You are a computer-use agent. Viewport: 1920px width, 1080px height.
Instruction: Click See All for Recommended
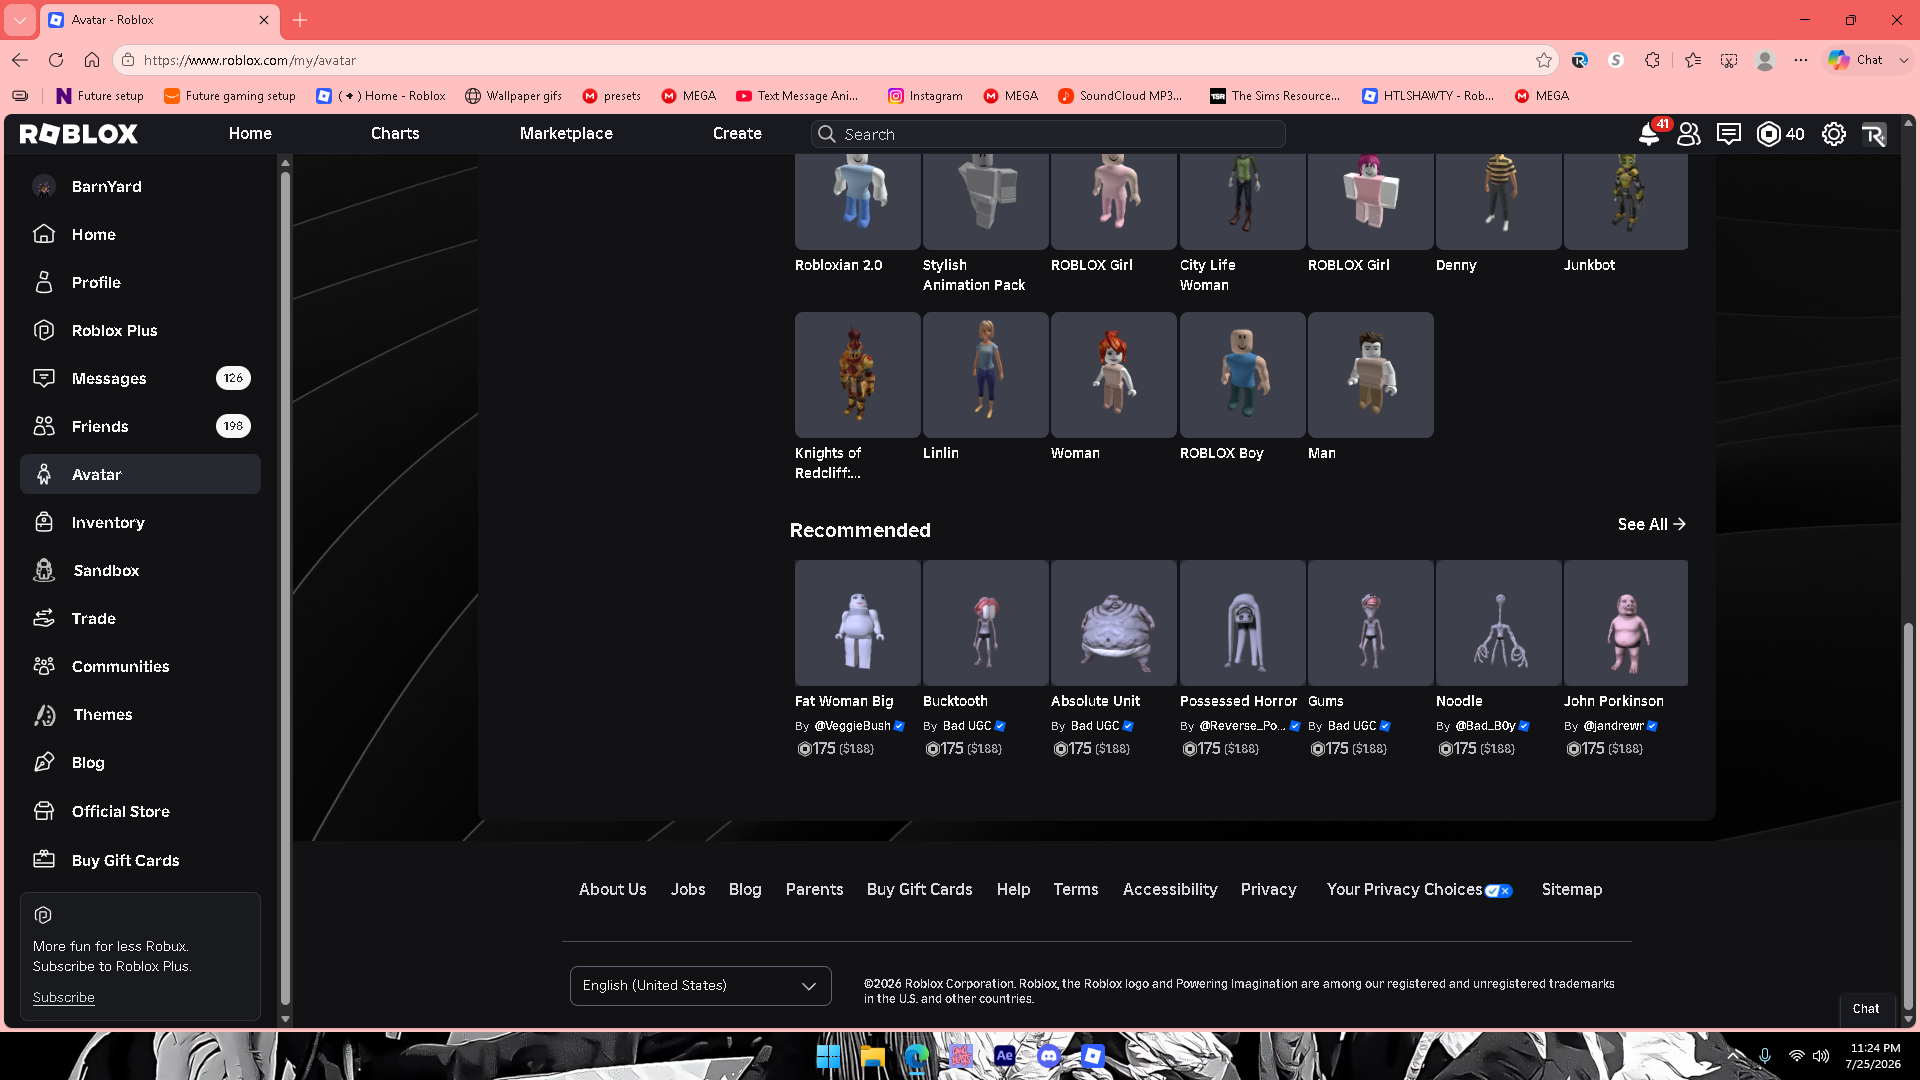pos(1652,524)
